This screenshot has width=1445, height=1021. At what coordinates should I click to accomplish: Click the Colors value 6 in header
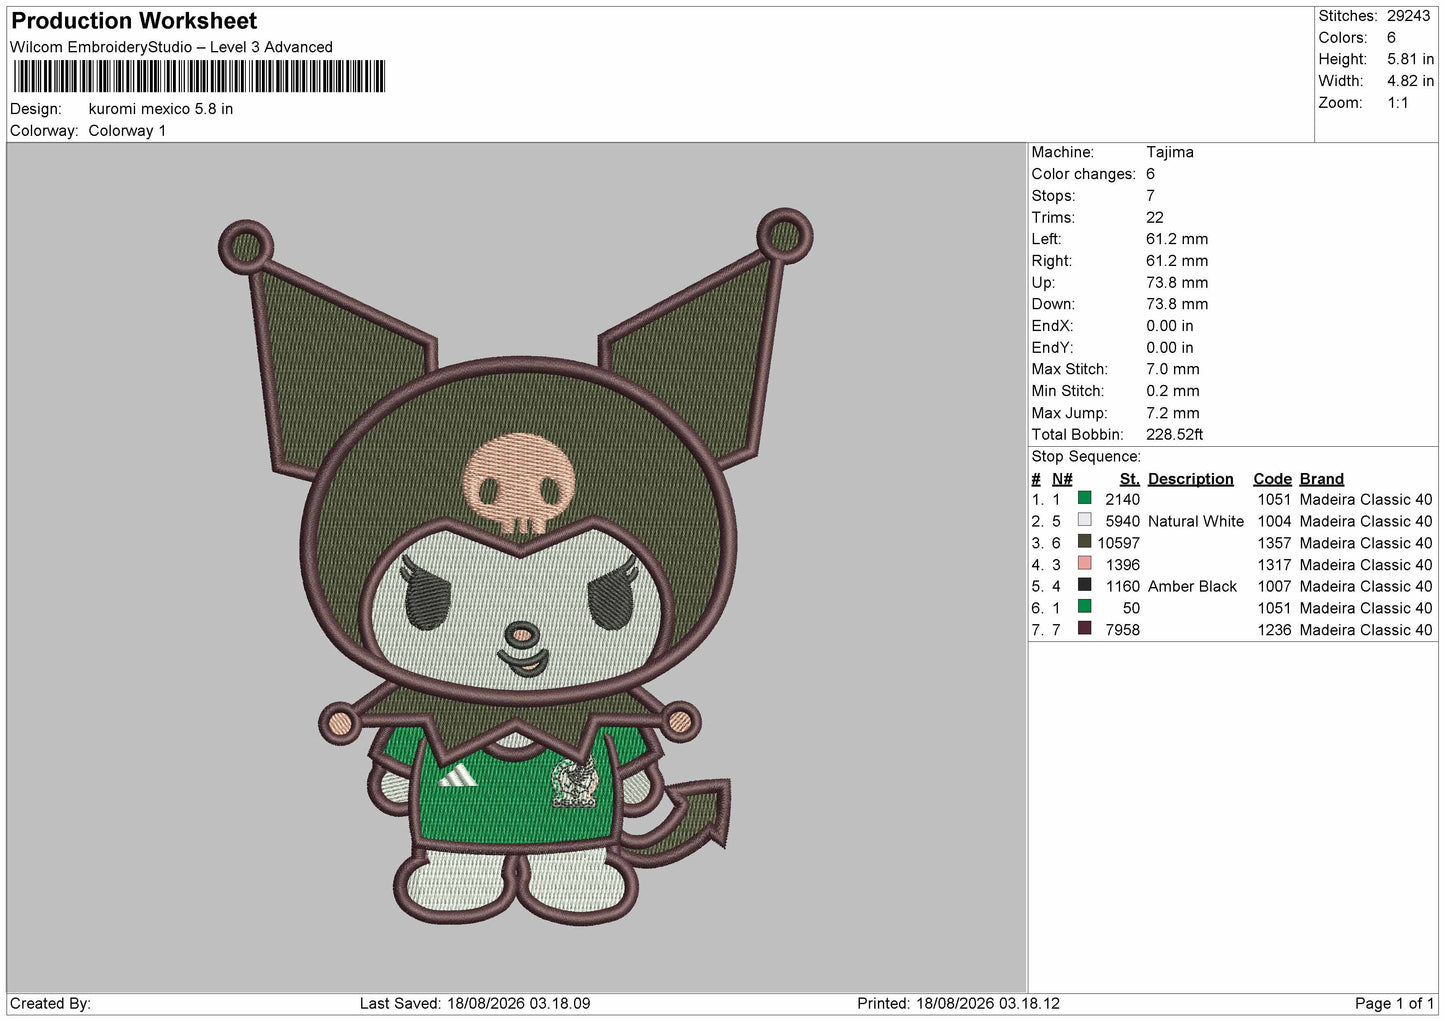tap(1391, 38)
